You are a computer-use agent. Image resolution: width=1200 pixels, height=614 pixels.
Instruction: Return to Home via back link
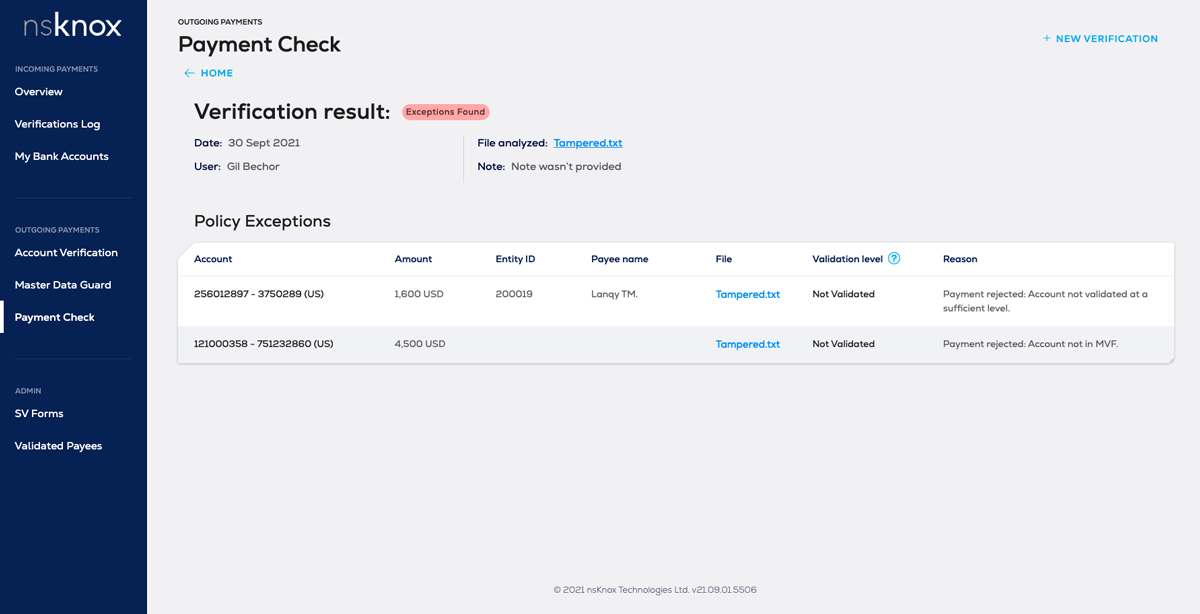click(x=216, y=73)
